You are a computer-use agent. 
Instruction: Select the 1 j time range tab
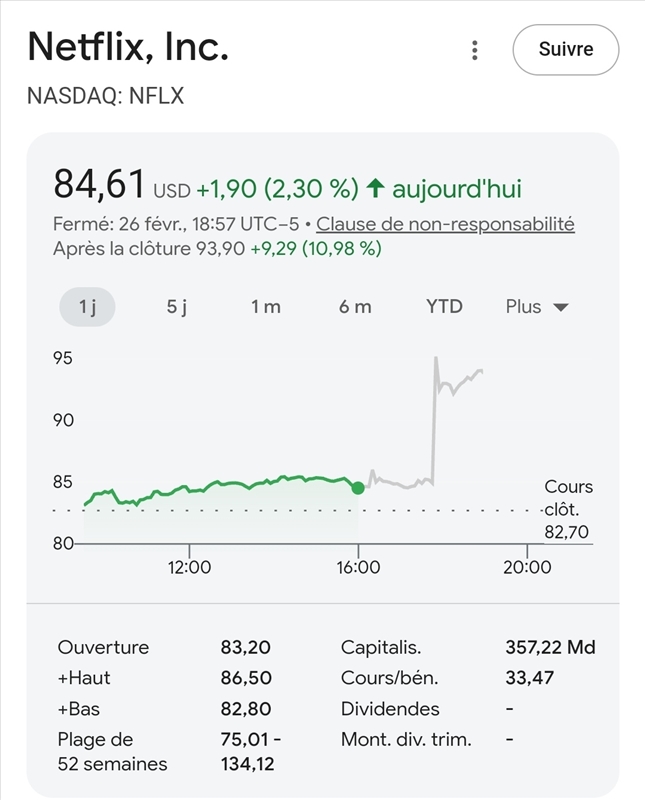pyautogui.click(x=87, y=307)
